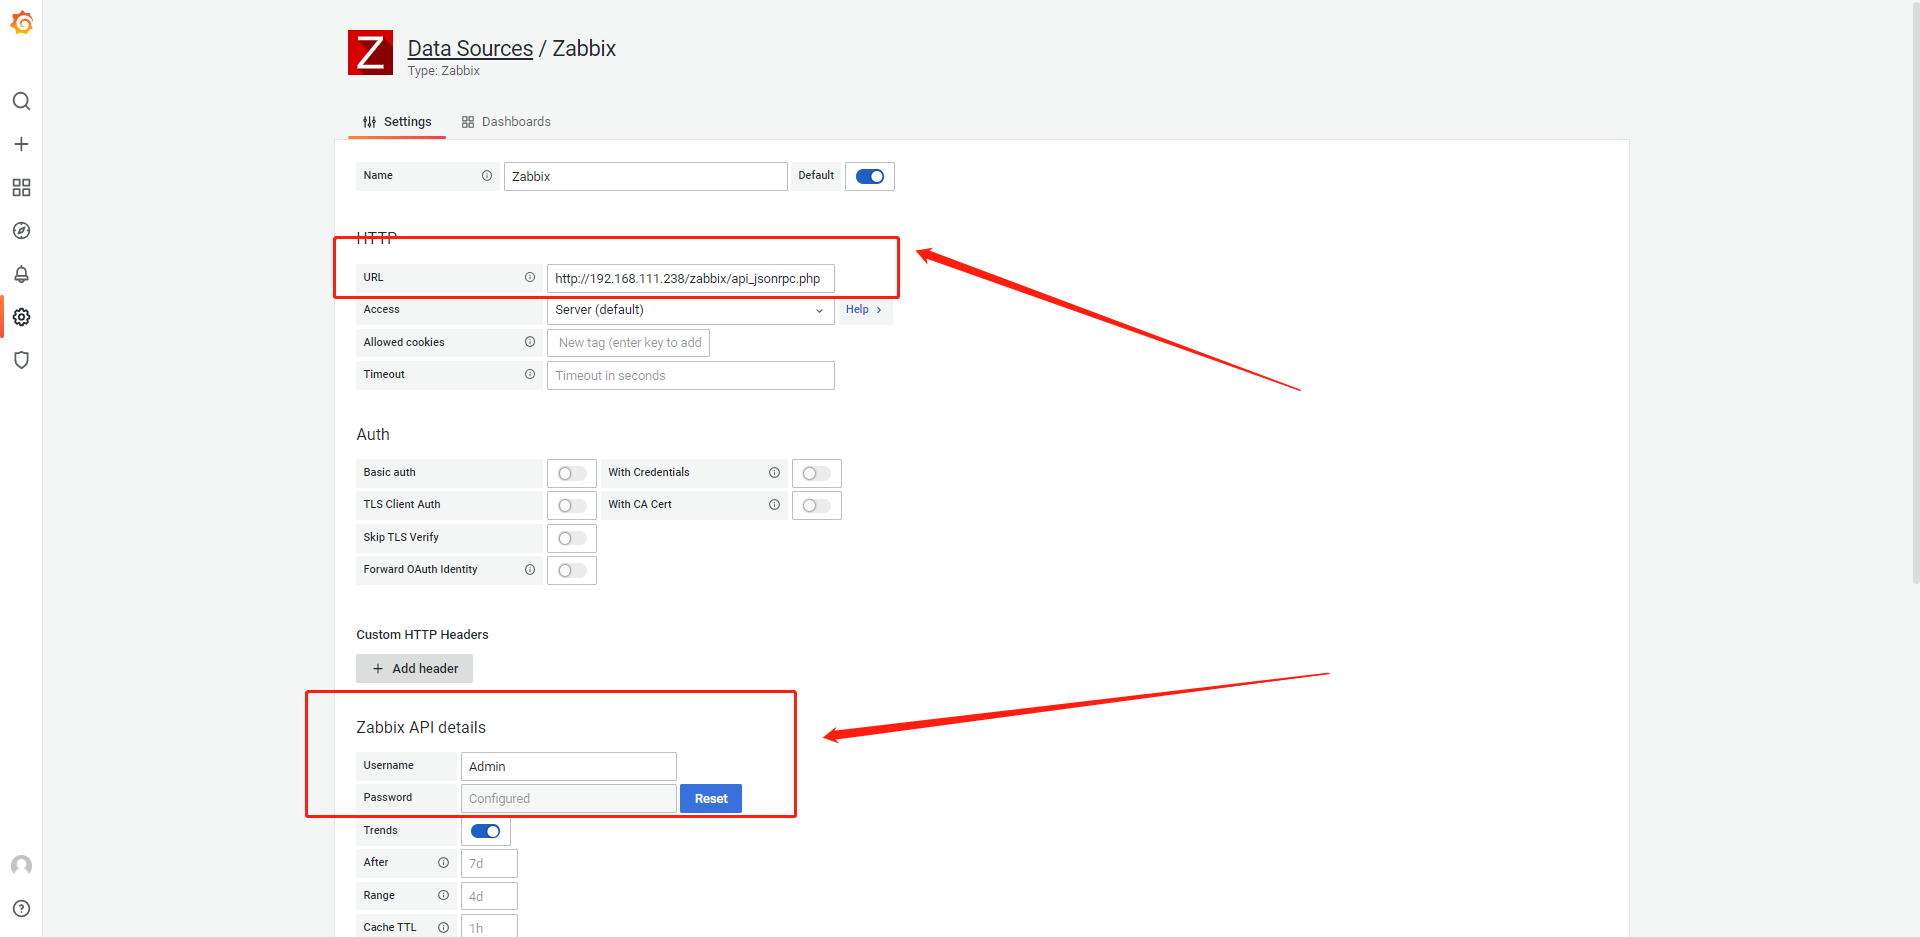Open the Grafana home logo

click(x=21, y=22)
